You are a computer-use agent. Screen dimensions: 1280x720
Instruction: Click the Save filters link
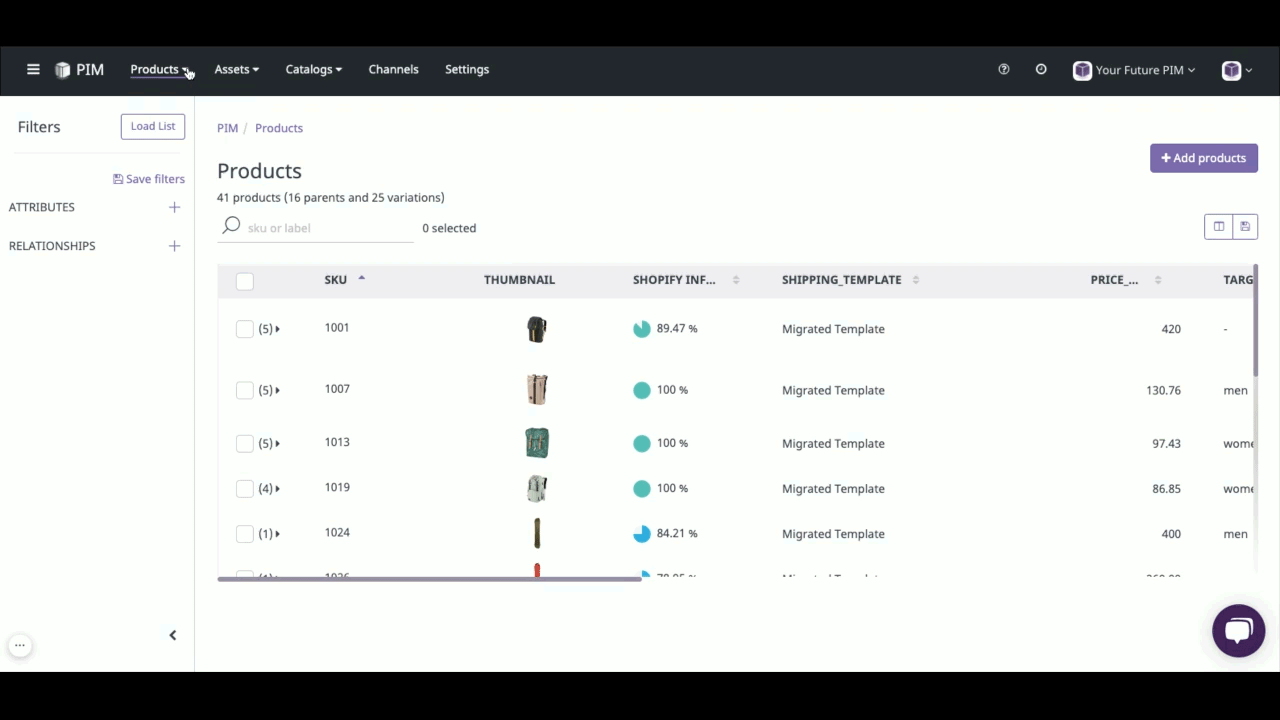click(x=148, y=178)
